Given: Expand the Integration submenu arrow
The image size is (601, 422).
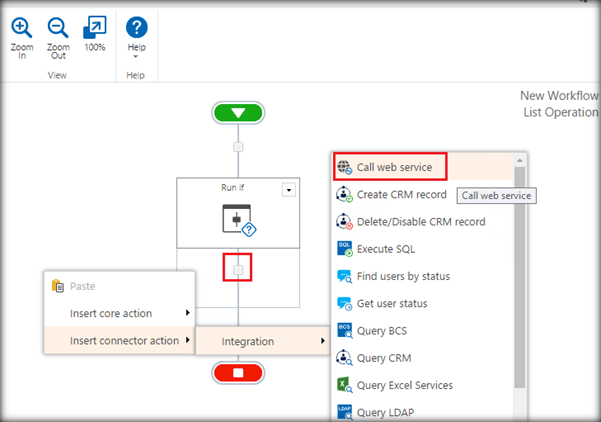Looking at the screenshot, I should click(323, 341).
